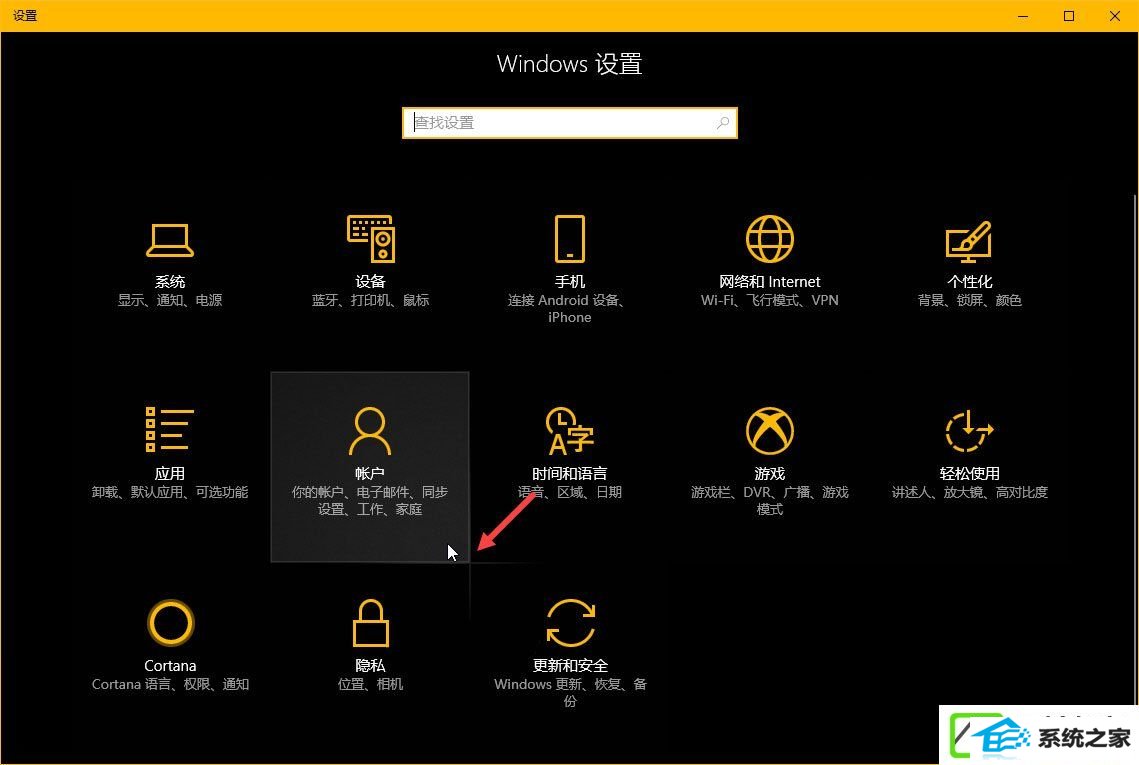Click the Wi-Fi、飞行模式、VPN description

tap(770, 300)
